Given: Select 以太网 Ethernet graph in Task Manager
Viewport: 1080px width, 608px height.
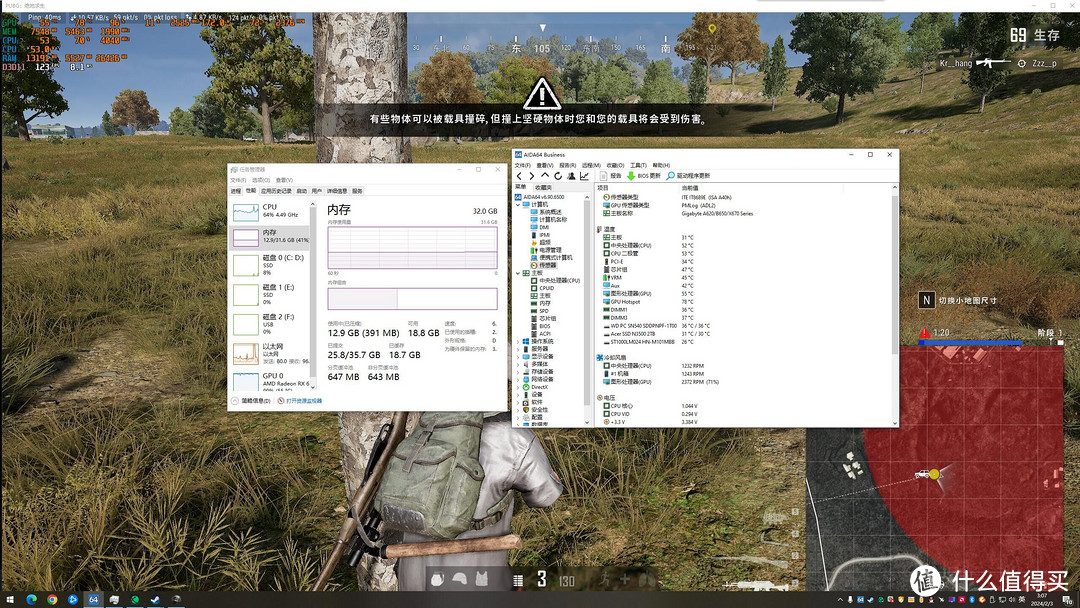Looking at the screenshot, I should [x=271, y=354].
